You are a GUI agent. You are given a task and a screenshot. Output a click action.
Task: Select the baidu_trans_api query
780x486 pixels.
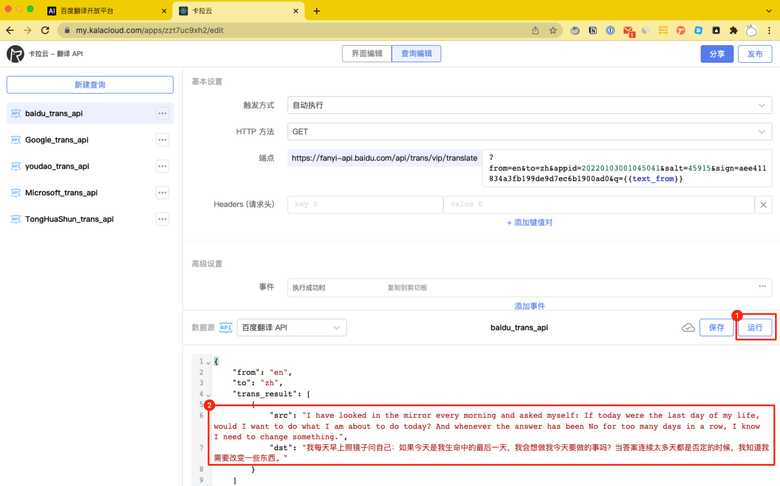pyautogui.click(x=90, y=113)
